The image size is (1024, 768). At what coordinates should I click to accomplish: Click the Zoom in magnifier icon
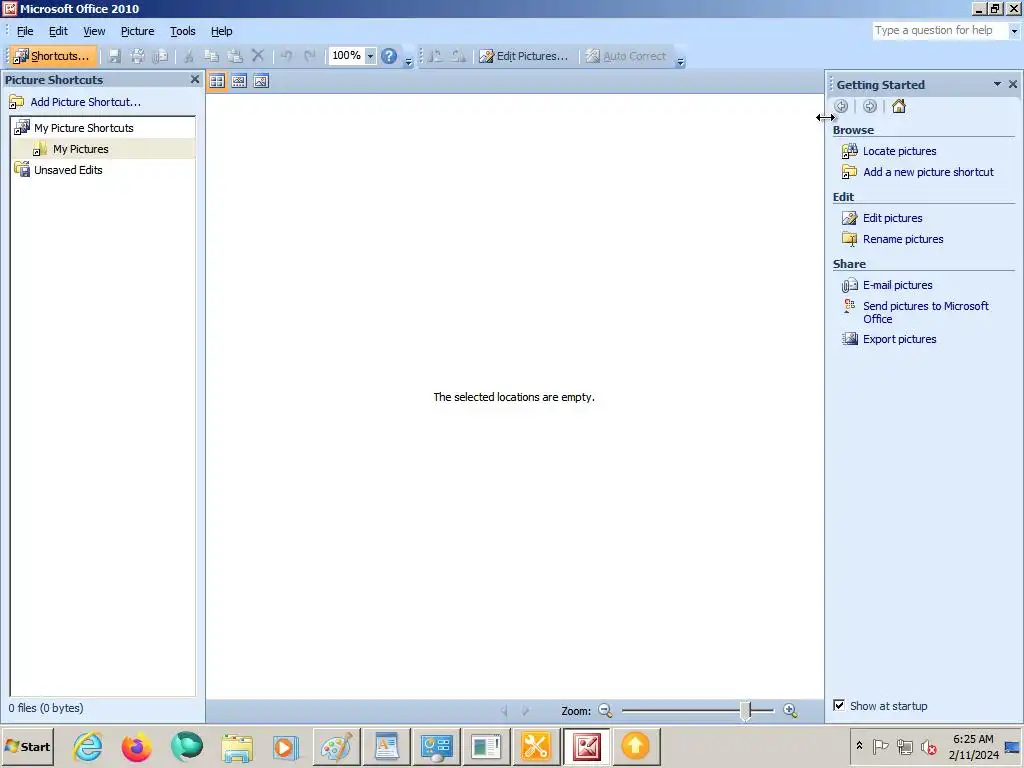(790, 711)
